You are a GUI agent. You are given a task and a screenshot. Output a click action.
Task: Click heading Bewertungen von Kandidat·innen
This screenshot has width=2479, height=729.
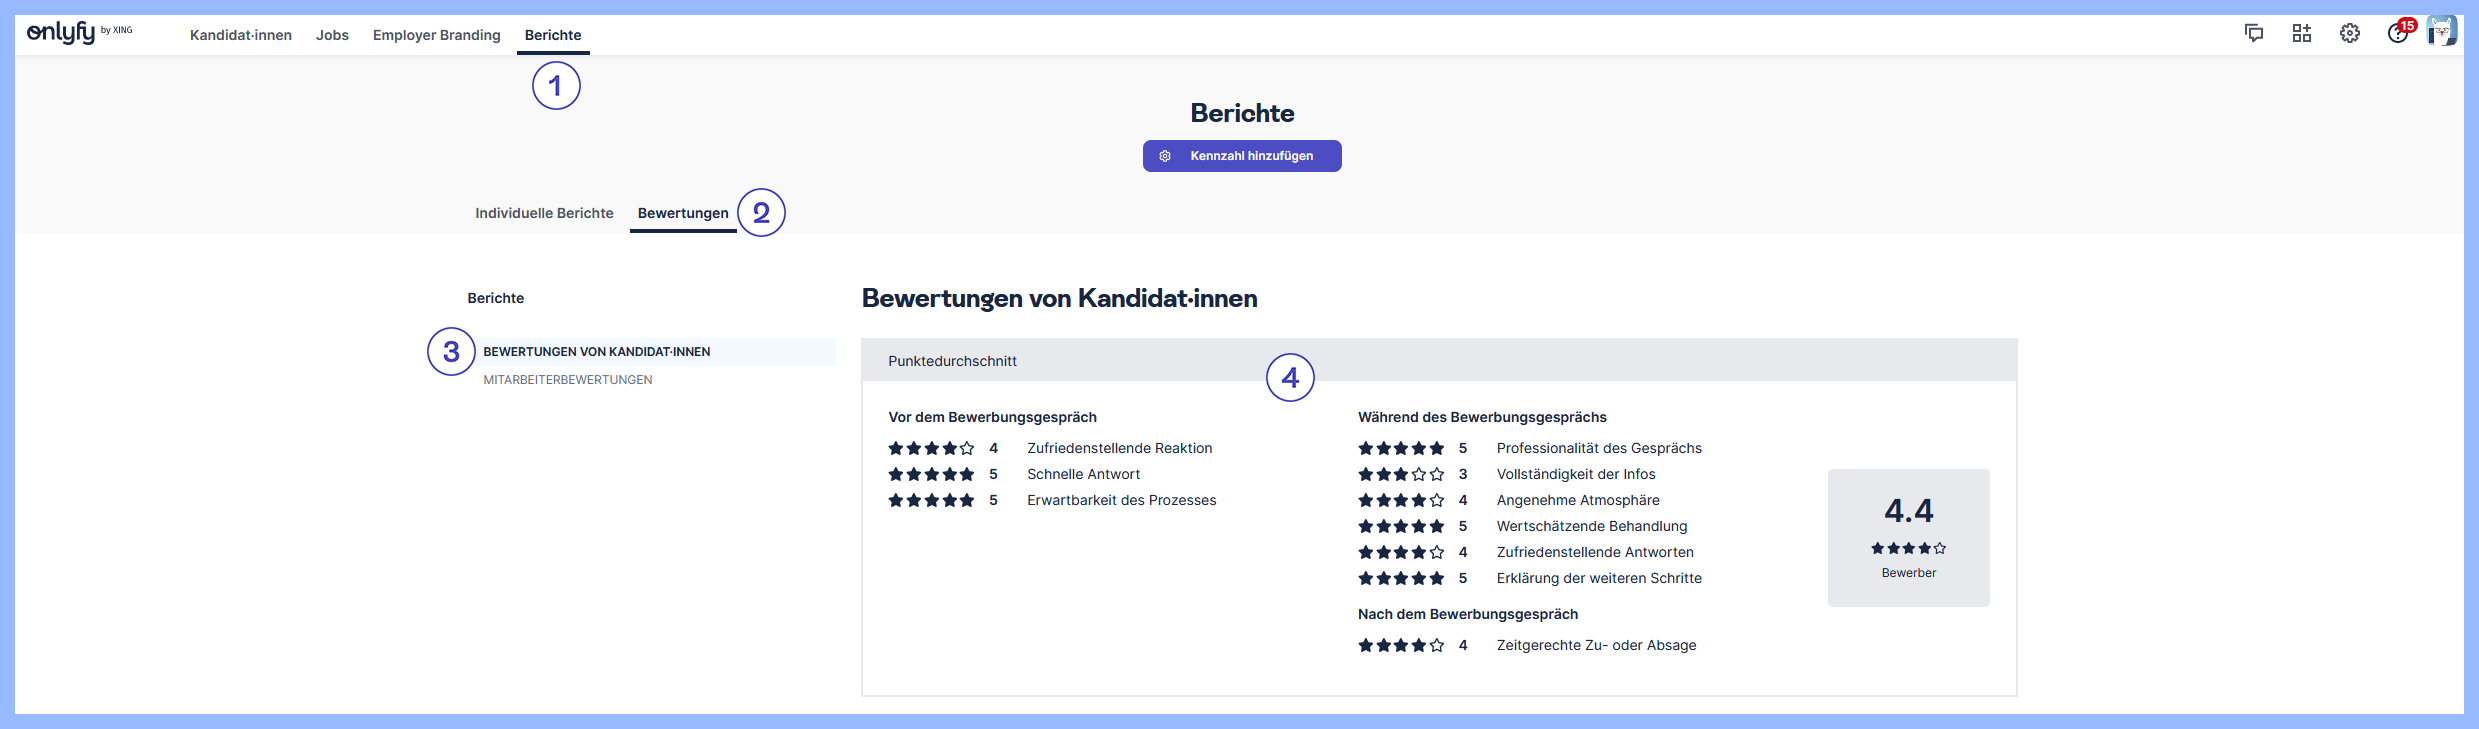coord(1060,298)
